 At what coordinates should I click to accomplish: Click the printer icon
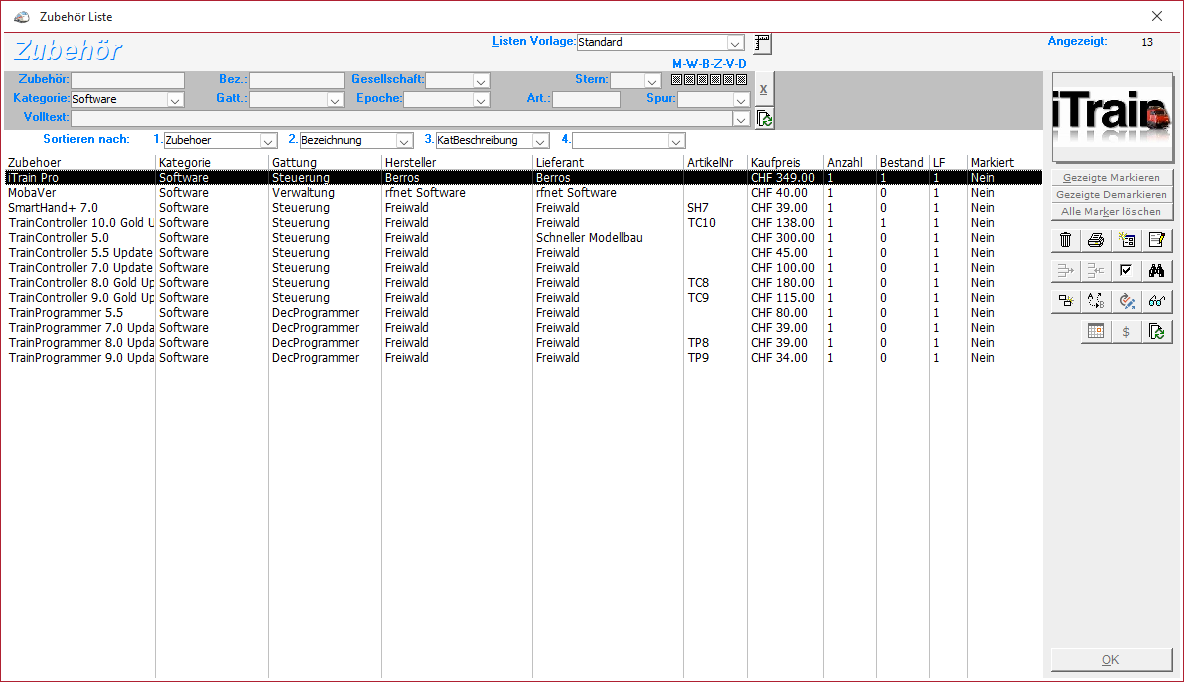click(1096, 240)
